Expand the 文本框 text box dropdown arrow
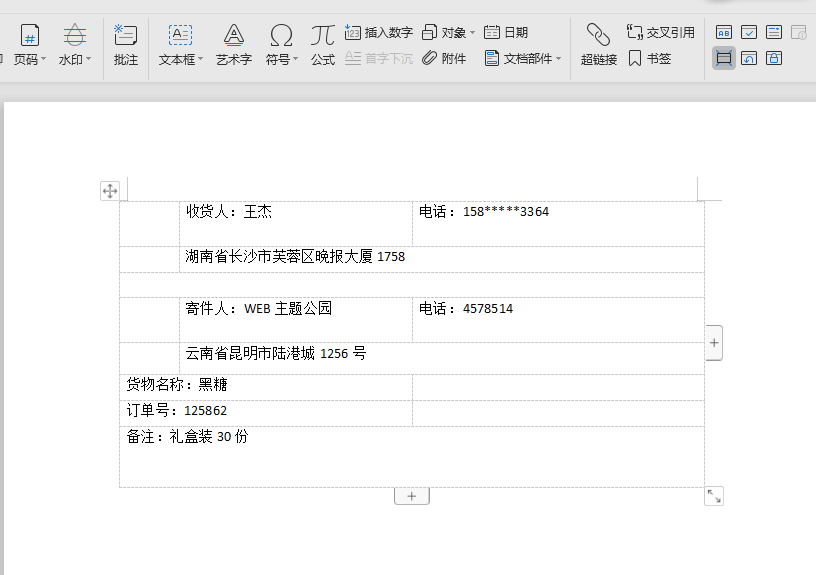This screenshot has width=816, height=575. click(201, 59)
